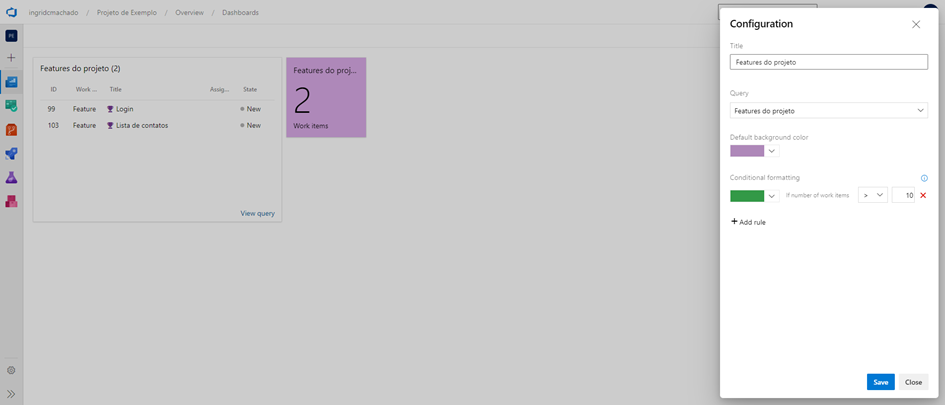The width and height of the screenshot is (945, 405).
Task: Click the plus icon in sidebar
Action: [x=11, y=58]
